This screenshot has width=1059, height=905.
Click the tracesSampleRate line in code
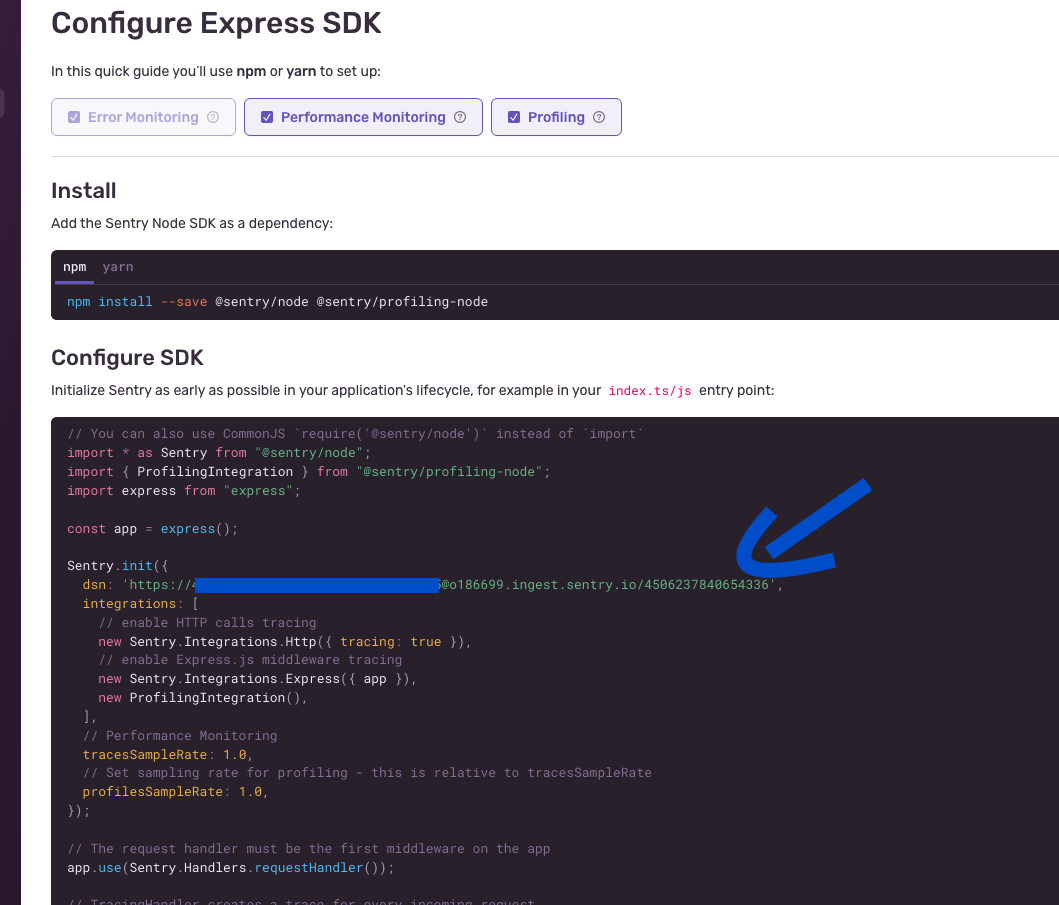pyautogui.click(x=167, y=754)
